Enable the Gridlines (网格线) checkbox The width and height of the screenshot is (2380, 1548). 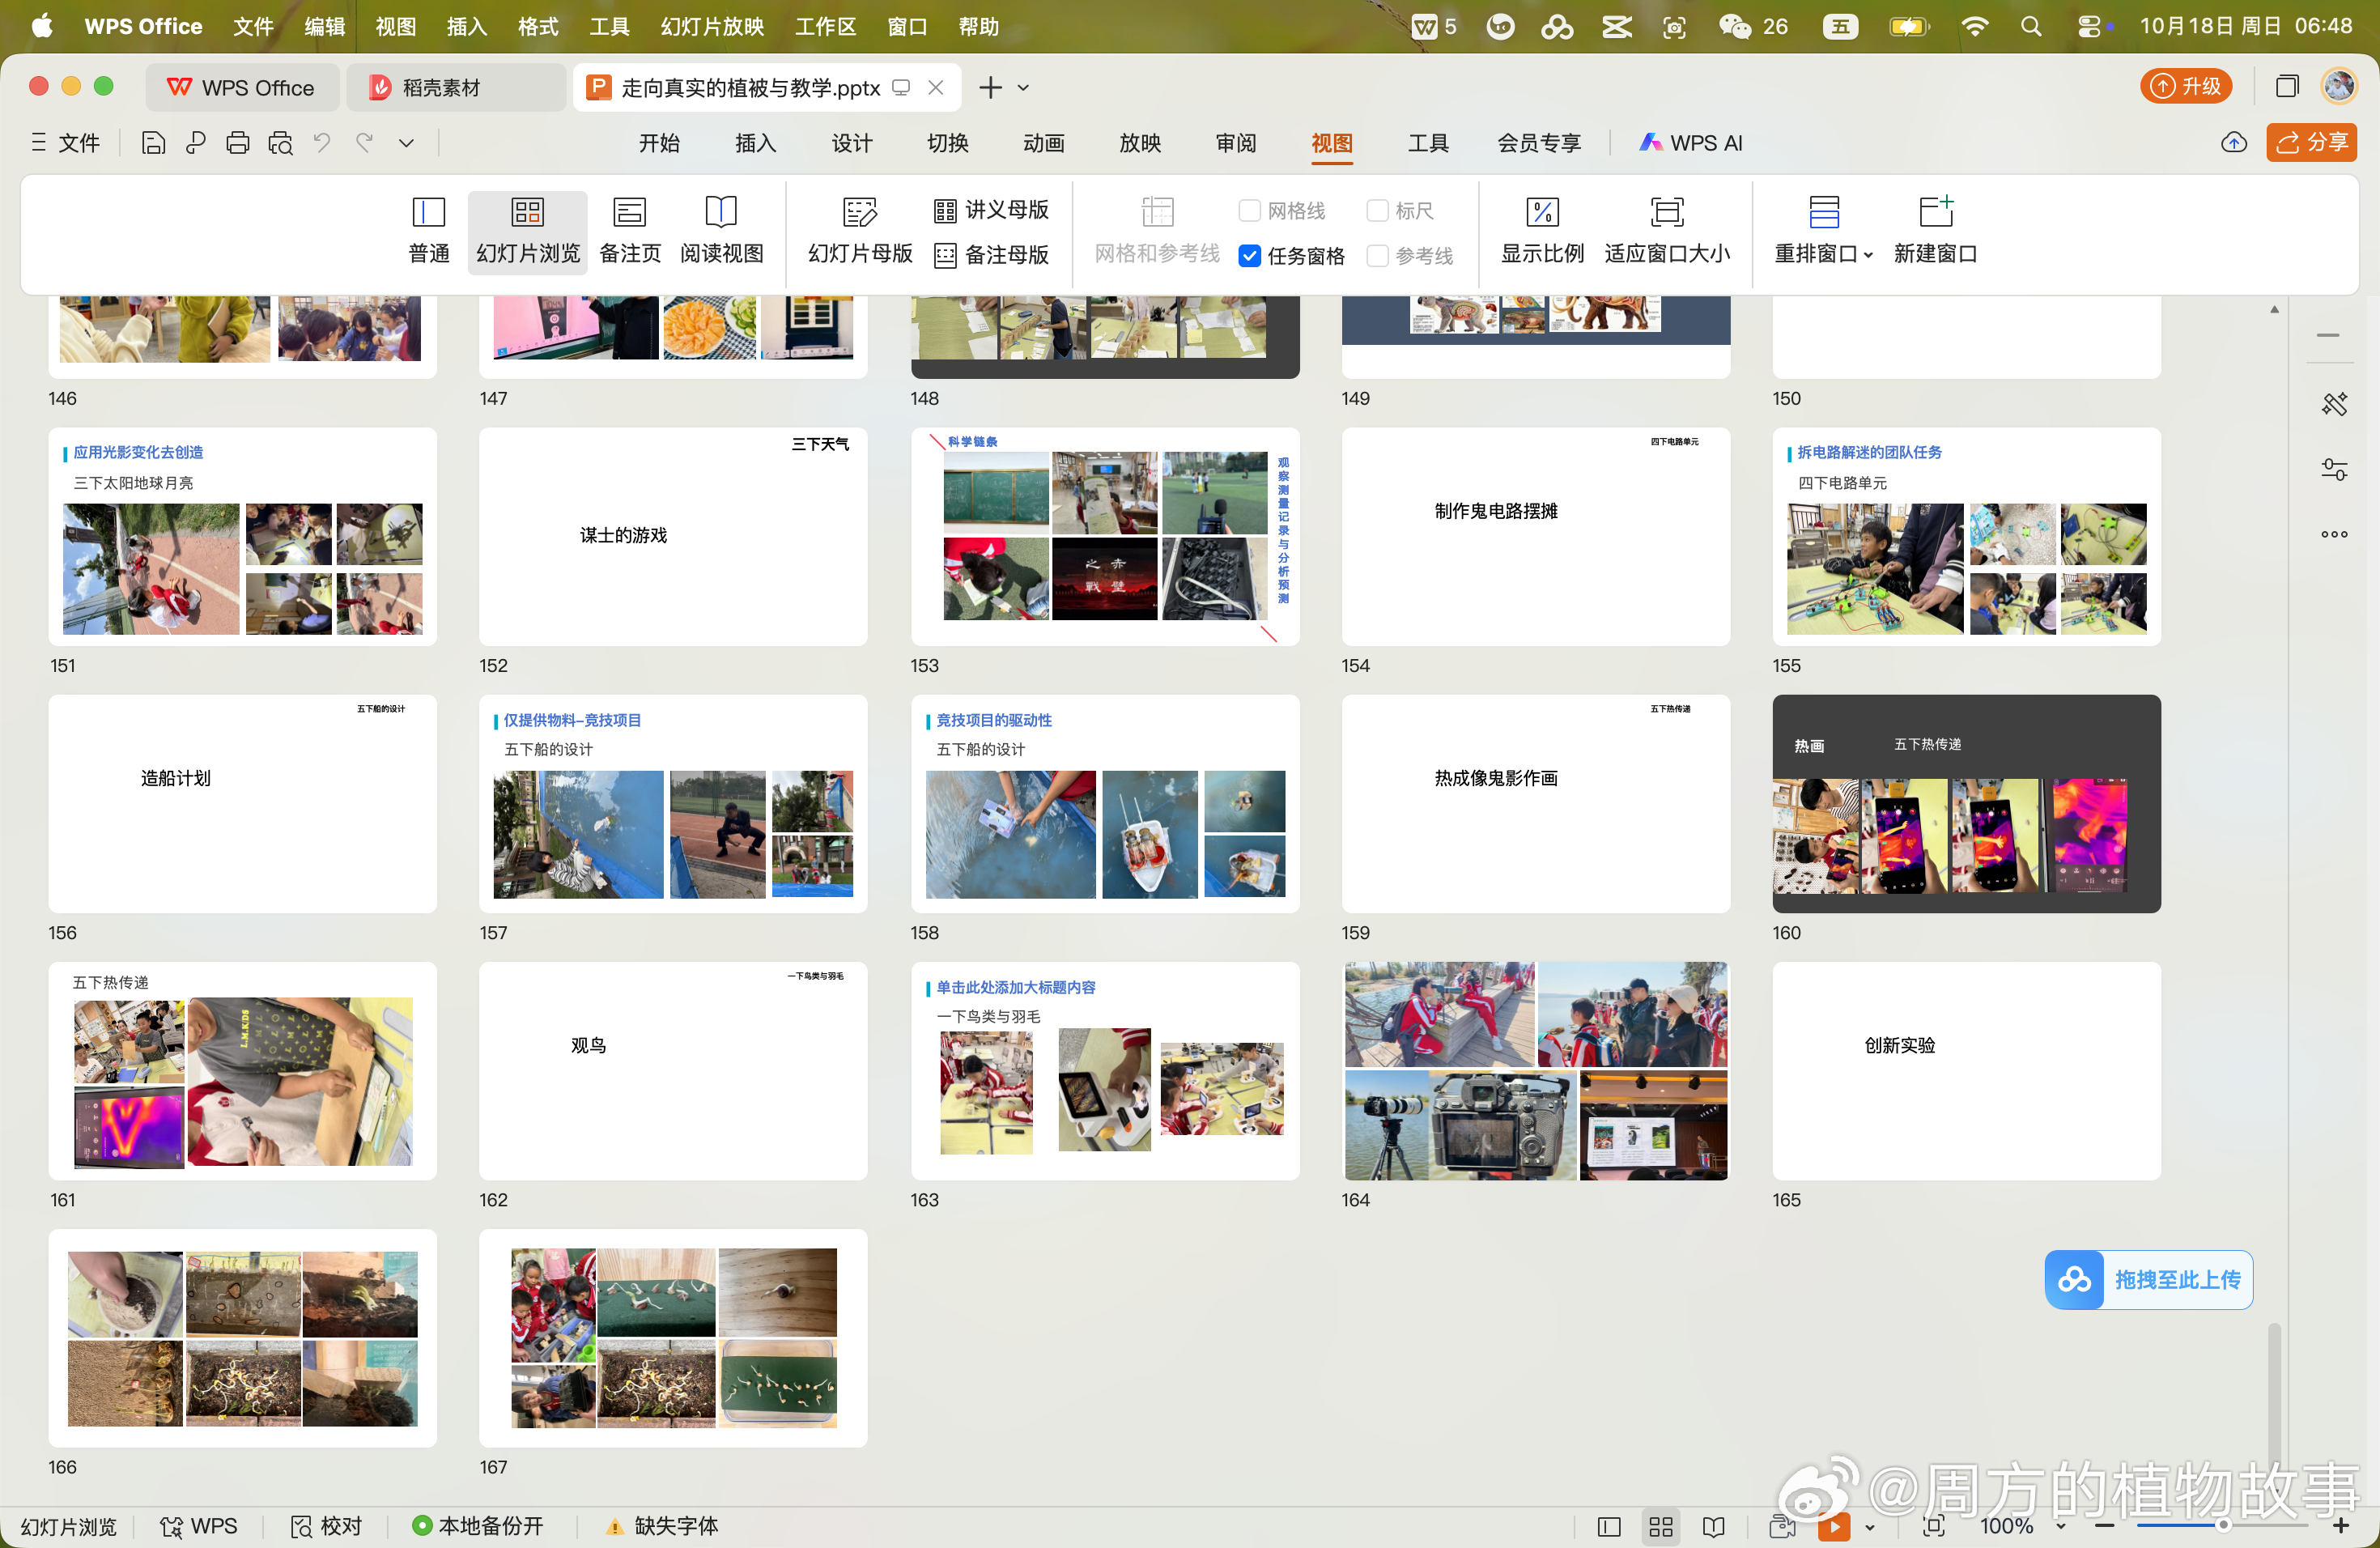(1248, 210)
